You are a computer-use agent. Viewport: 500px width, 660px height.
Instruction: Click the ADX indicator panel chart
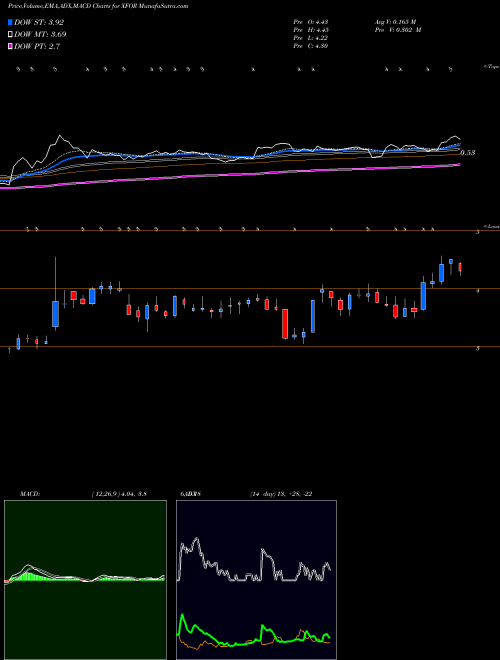256,580
